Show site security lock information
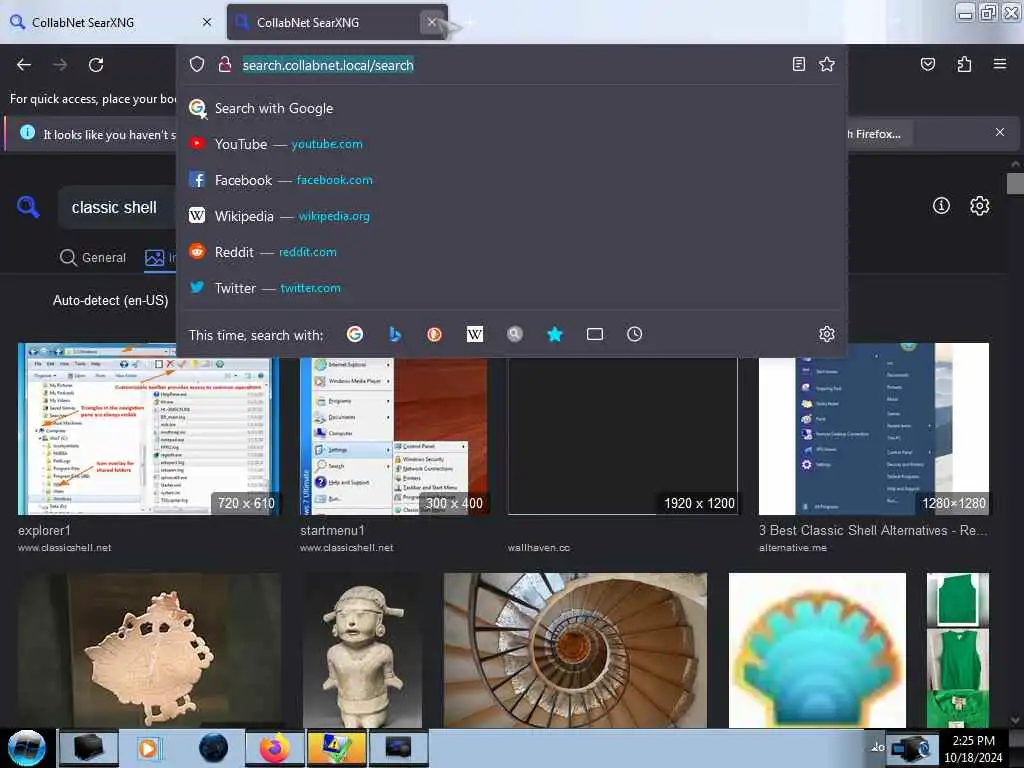 coord(225,64)
